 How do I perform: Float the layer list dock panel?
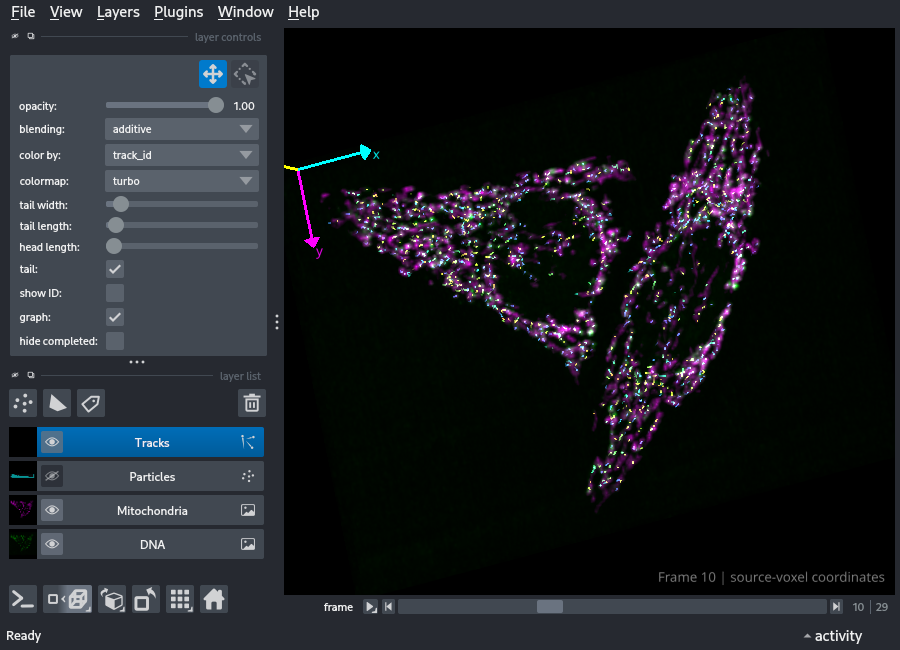(31, 375)
